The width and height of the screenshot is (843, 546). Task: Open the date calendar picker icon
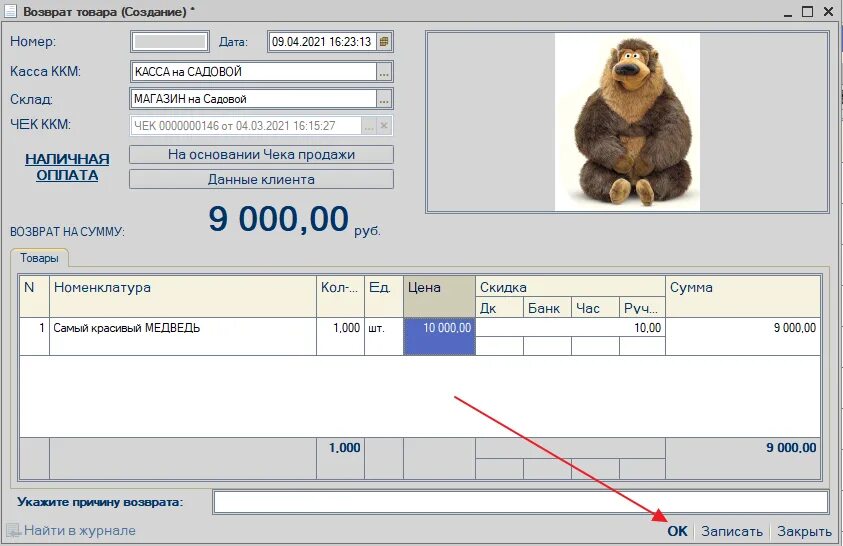point(384,42)
